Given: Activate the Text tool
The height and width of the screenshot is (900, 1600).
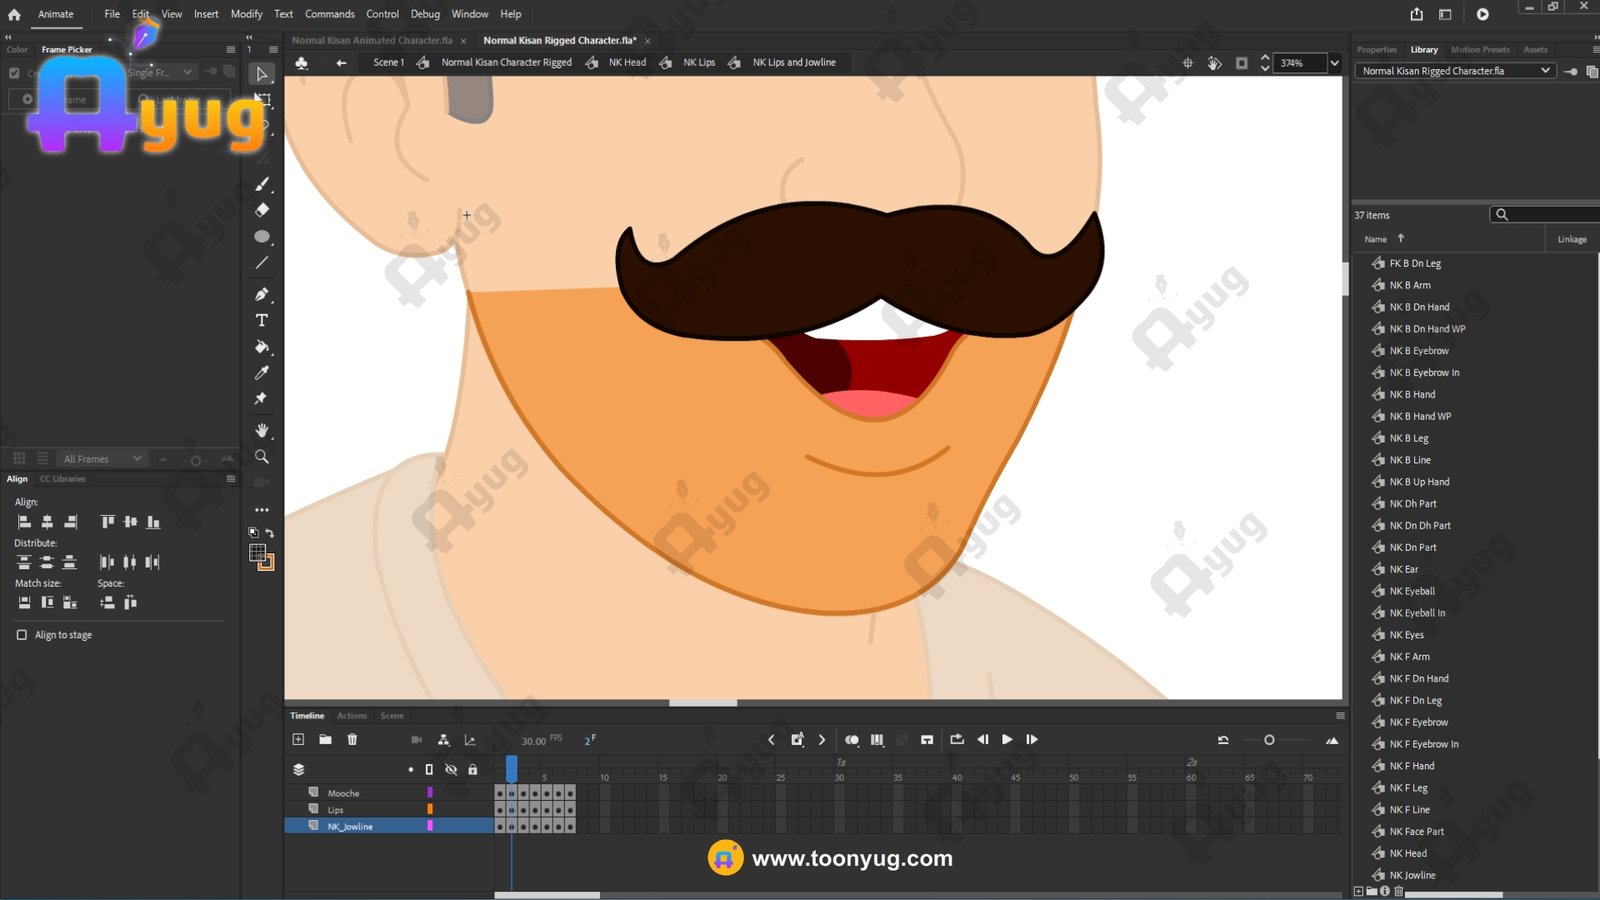Looking at the screenshot, I should coord(262,321).
